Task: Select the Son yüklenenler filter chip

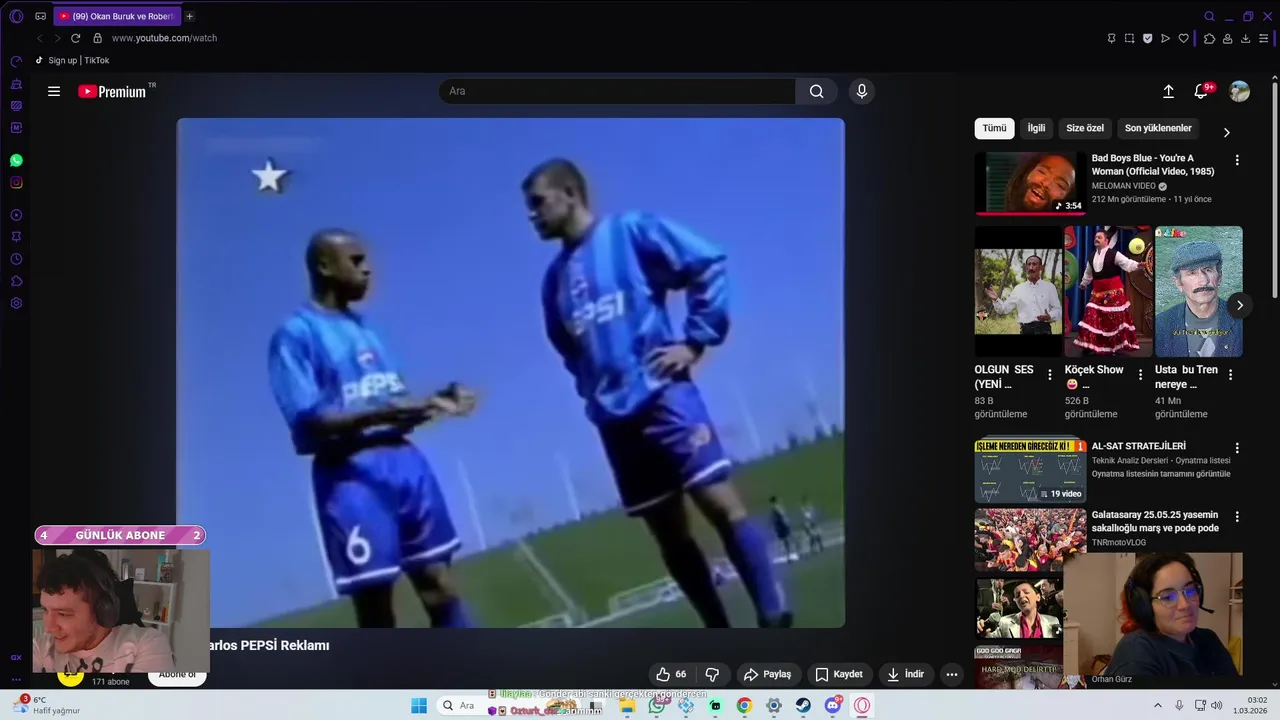Action: click(1158, 128)
